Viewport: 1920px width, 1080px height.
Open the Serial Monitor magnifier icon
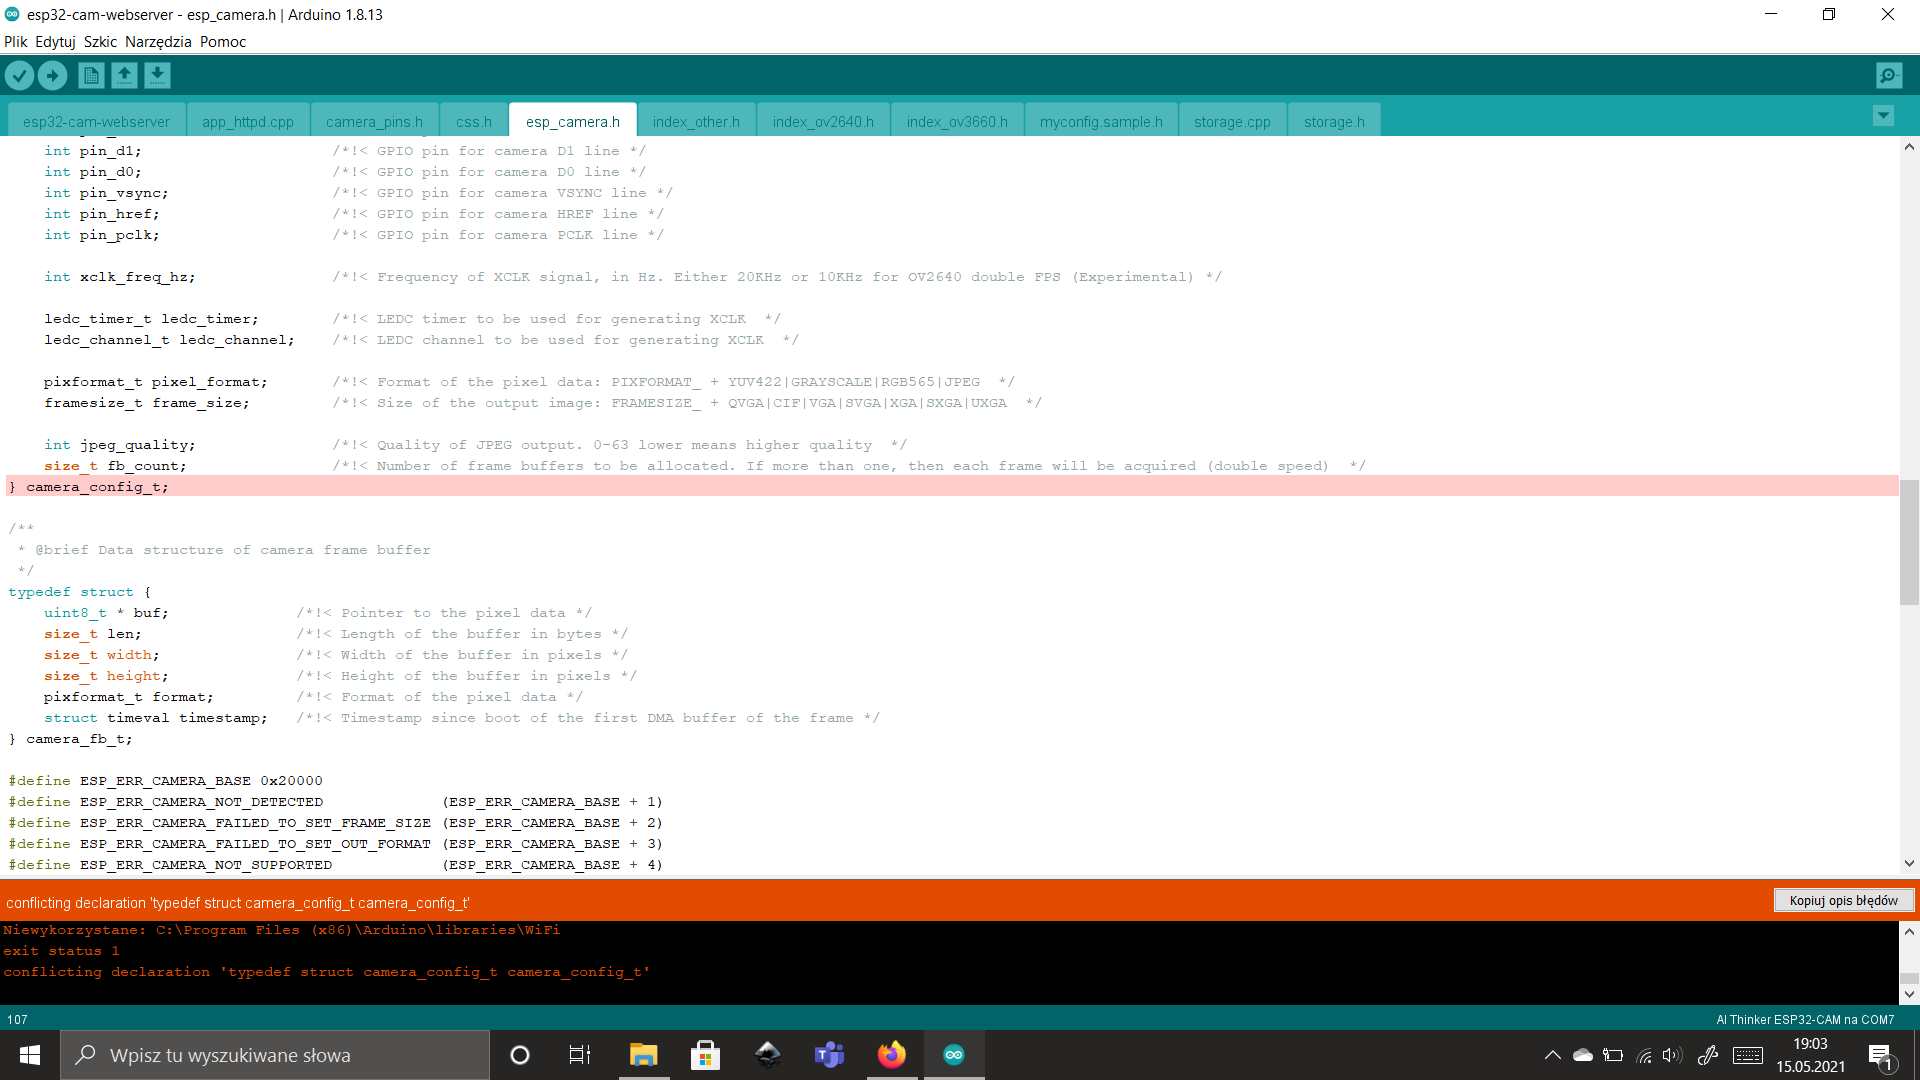tap(1889, 75)
